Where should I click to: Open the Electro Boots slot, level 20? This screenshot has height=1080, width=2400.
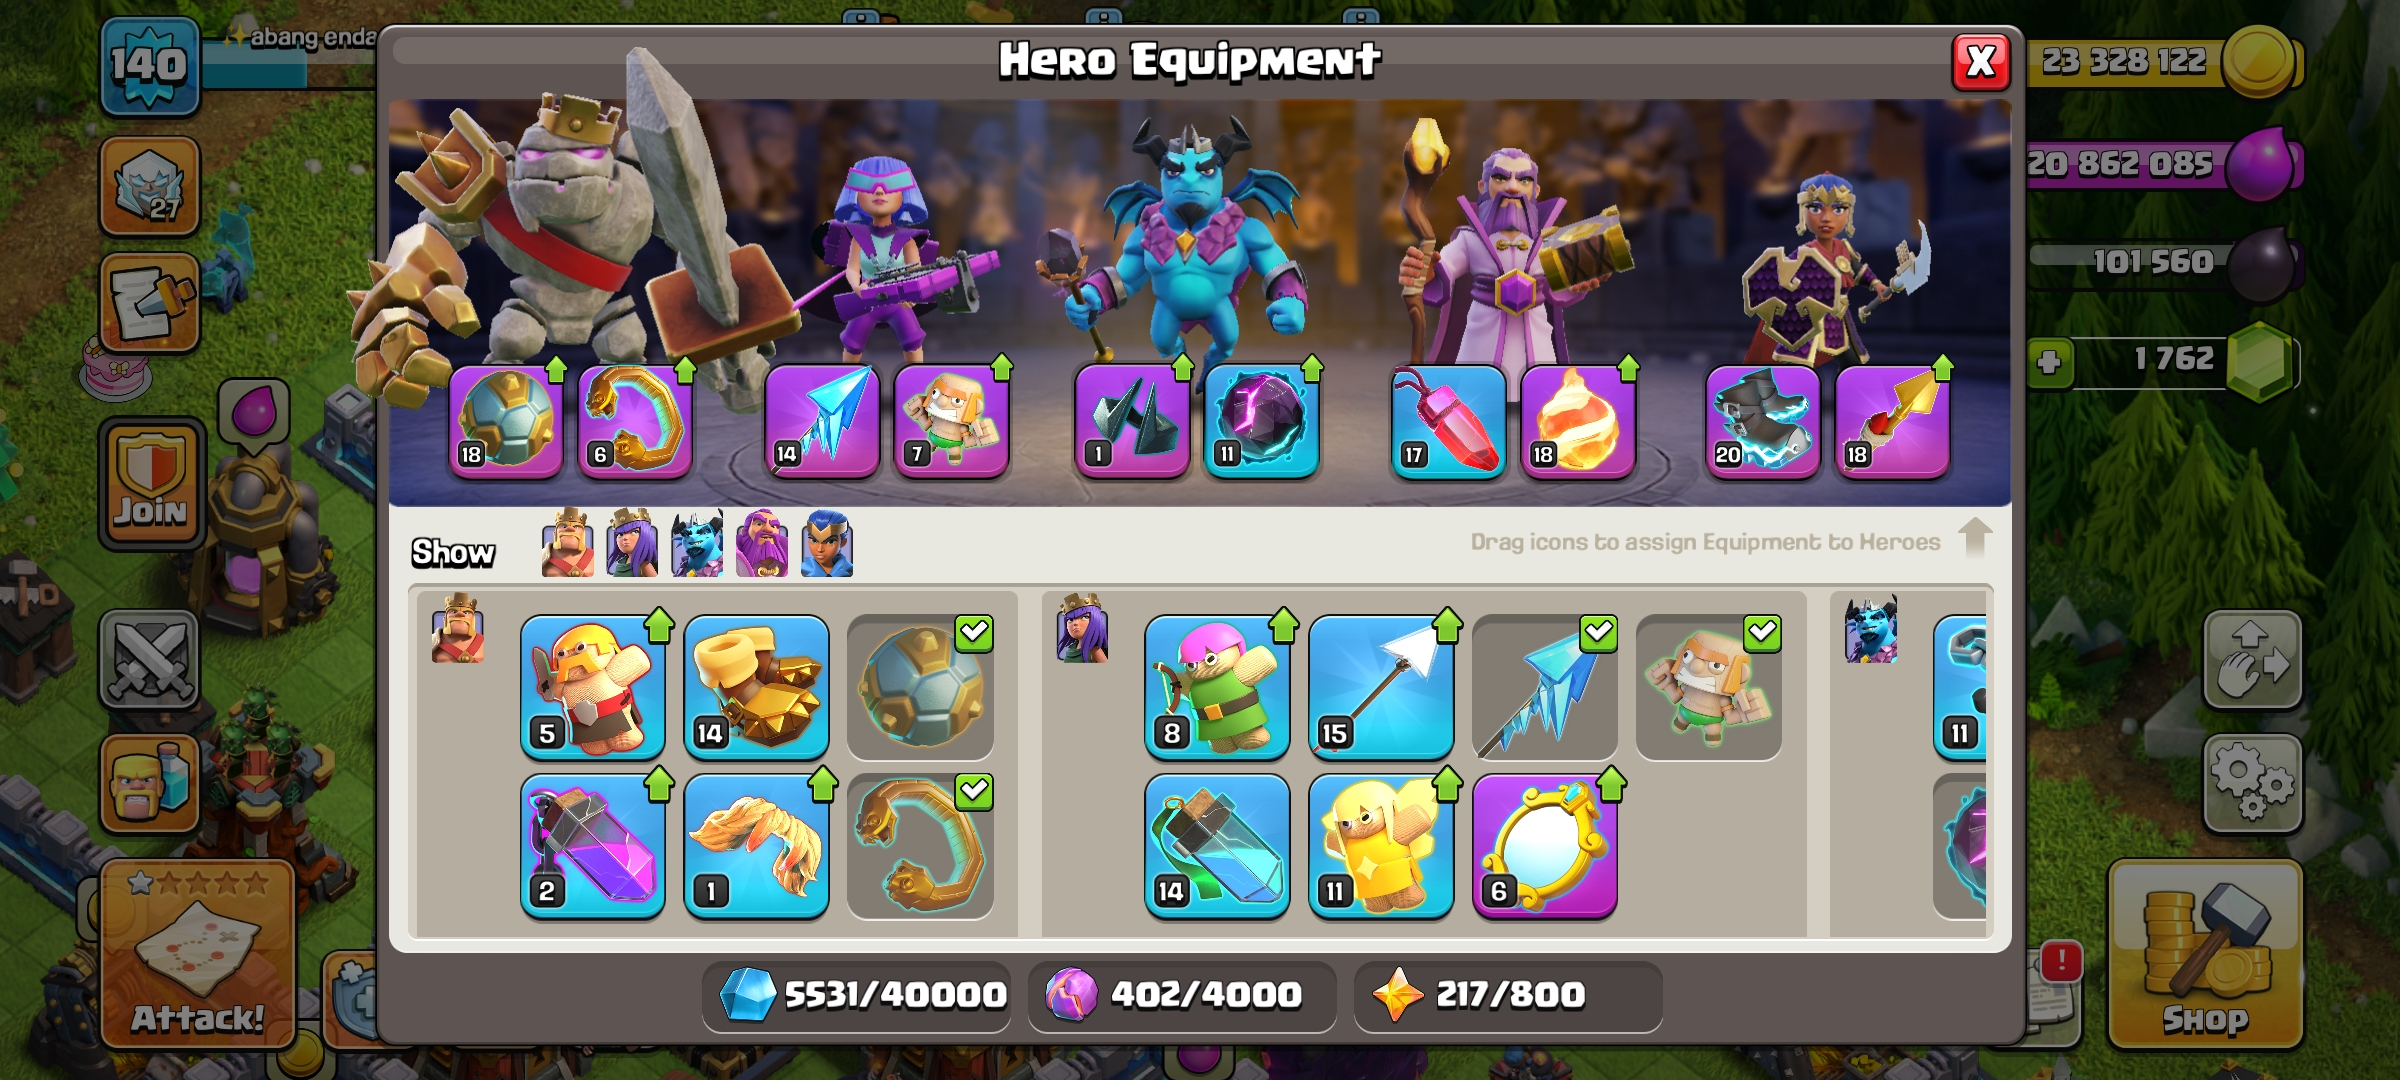pos(1763,421)
